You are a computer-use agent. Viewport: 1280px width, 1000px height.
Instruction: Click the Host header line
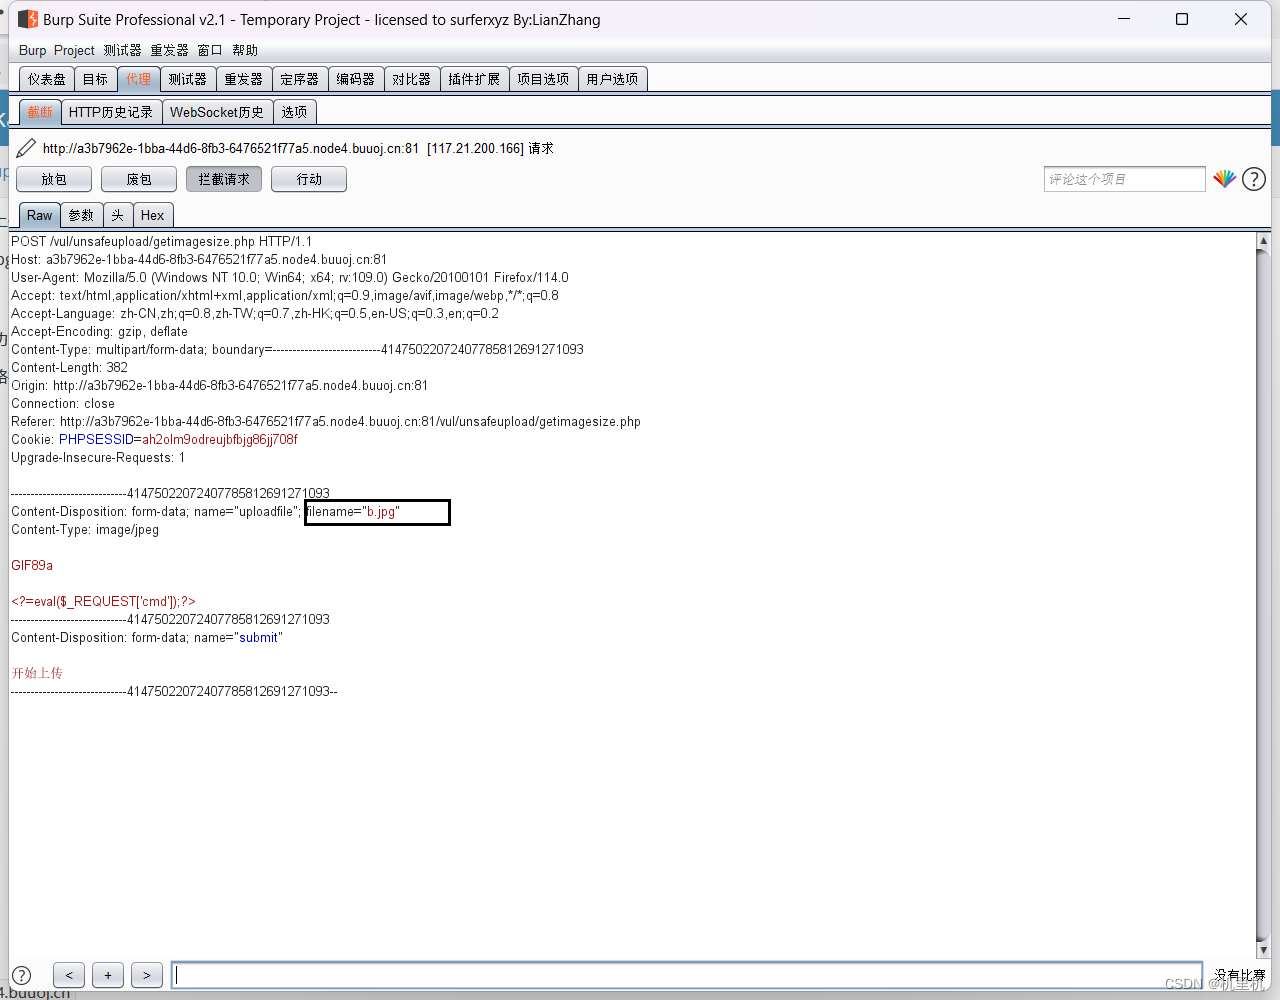199,260
